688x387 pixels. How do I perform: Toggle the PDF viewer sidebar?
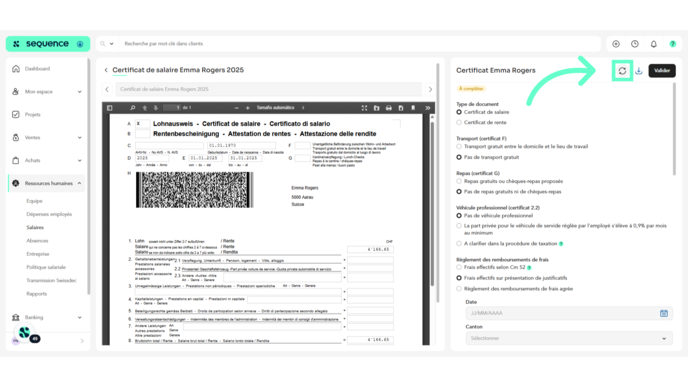tap(110, 108)
